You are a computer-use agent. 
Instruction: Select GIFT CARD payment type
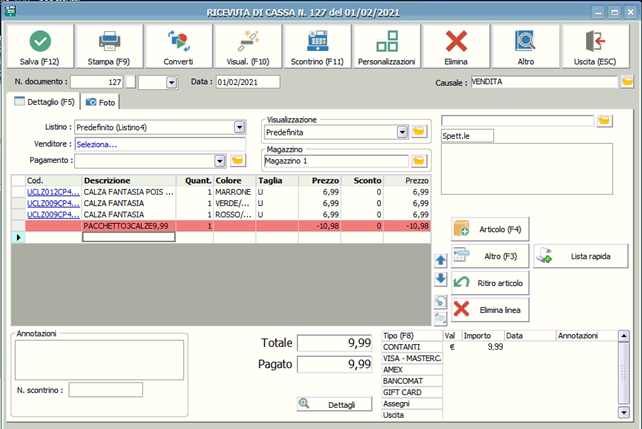click(x=411, y=392)
